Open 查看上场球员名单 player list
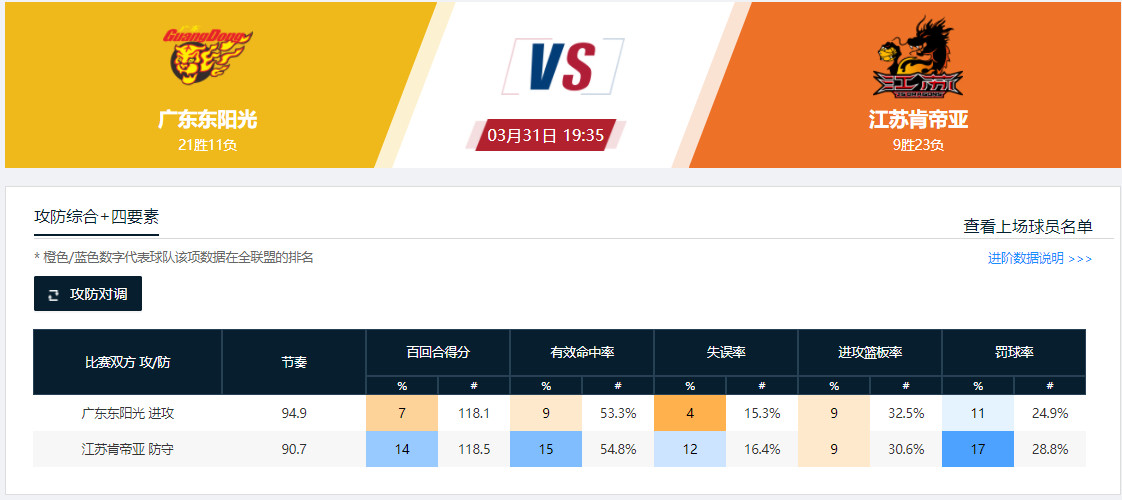Screen dimensions: 1122x500 [x=1027, y=227]
